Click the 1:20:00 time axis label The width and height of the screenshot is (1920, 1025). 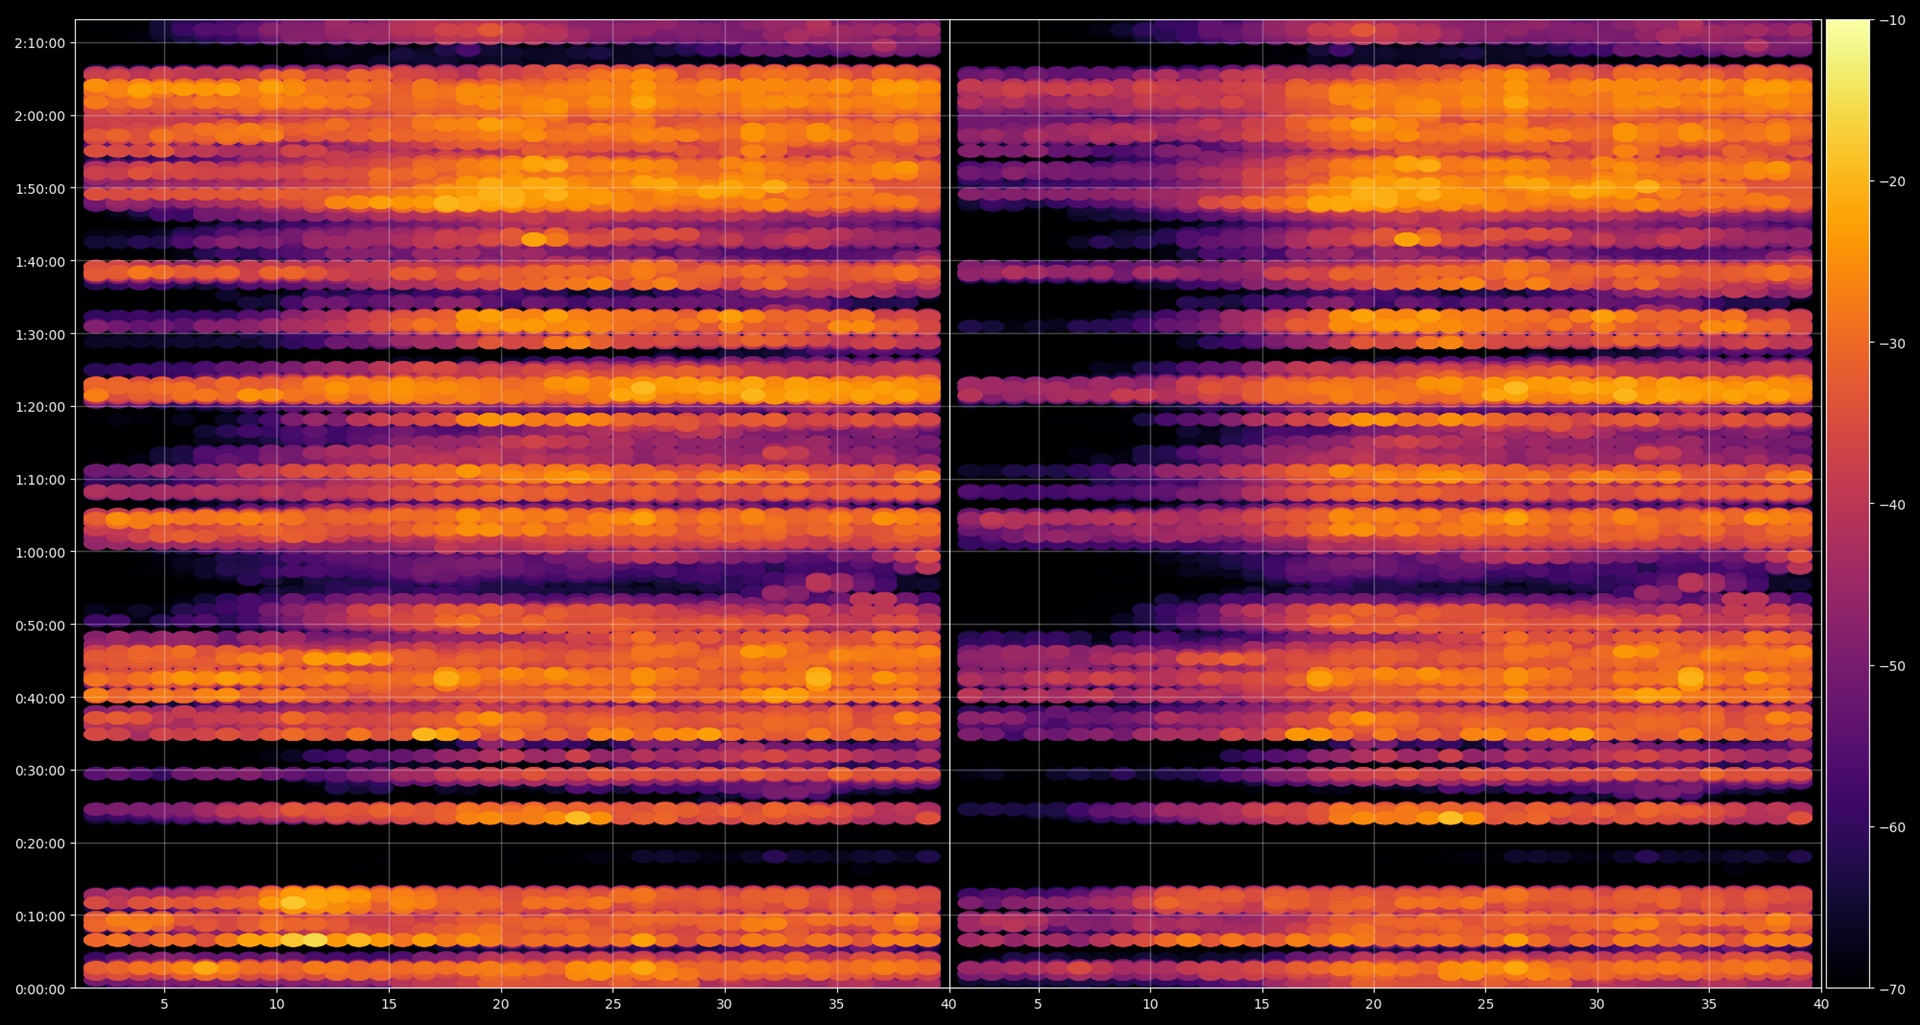coord(40,407)
